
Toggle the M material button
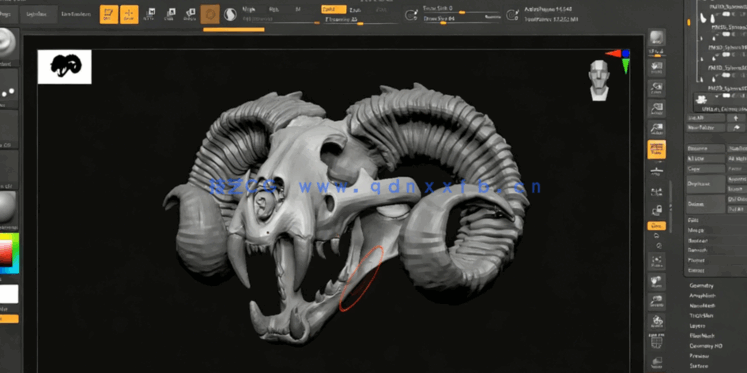click(x=298, y=10)
